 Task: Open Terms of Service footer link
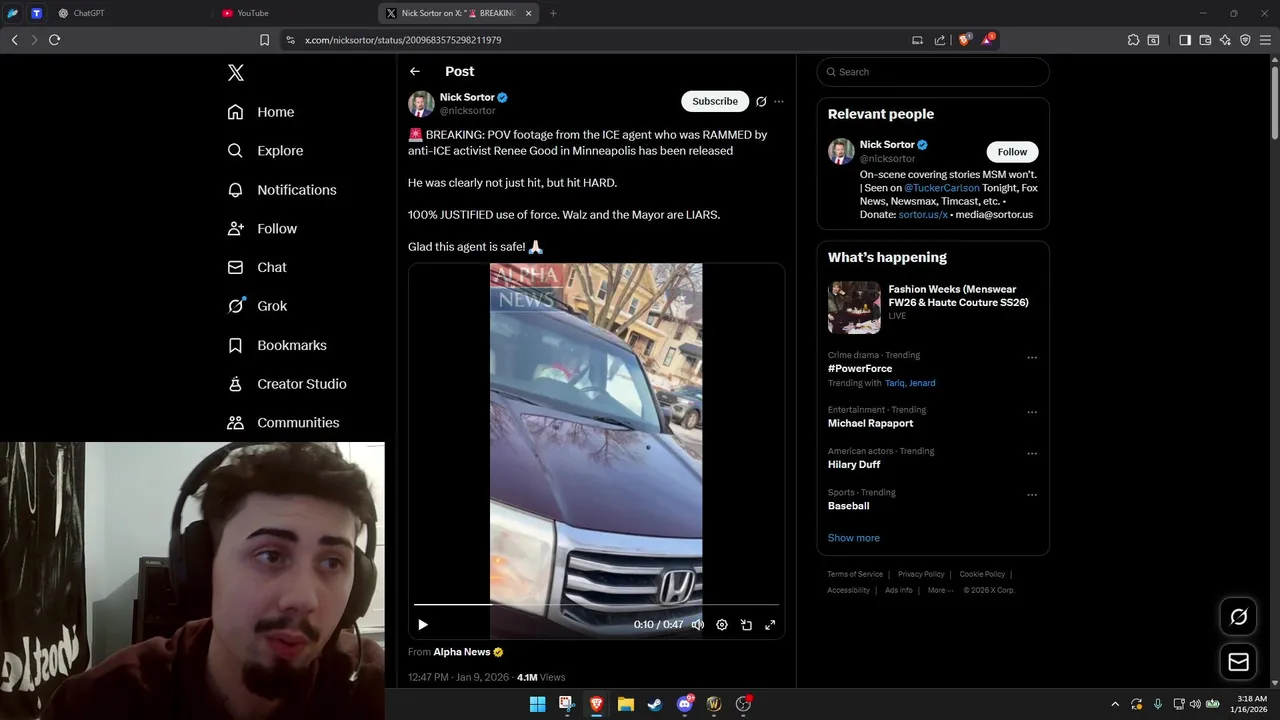click(x=855, y=574)
